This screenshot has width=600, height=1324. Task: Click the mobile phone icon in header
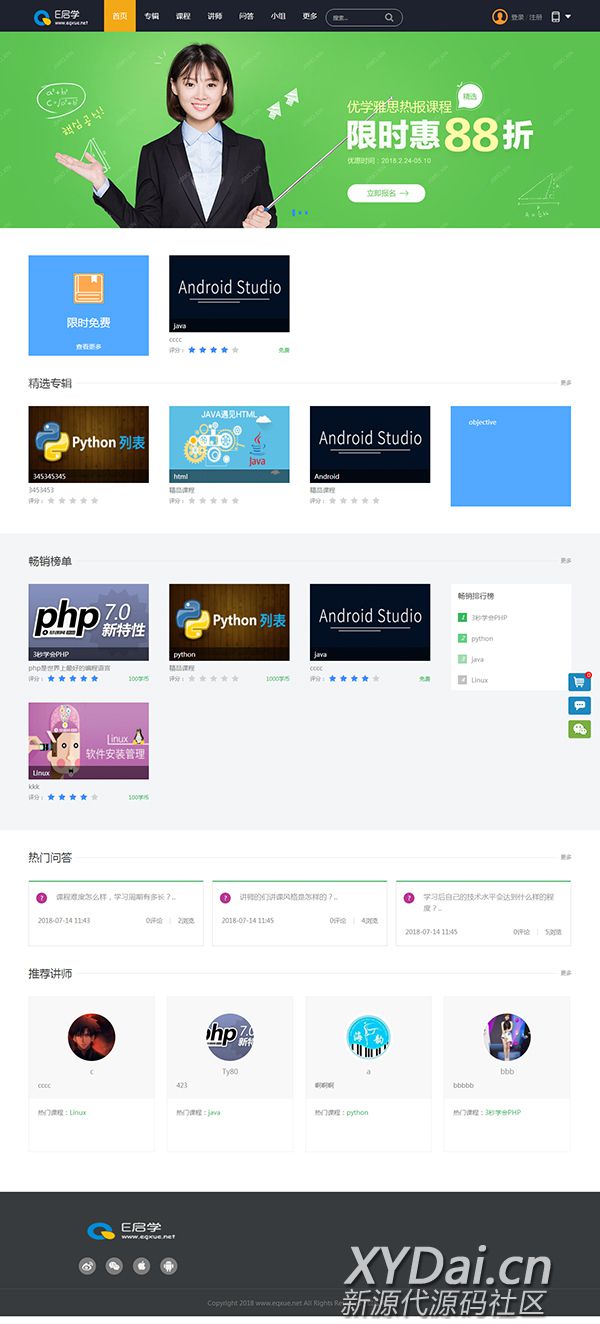coord(555,16)
